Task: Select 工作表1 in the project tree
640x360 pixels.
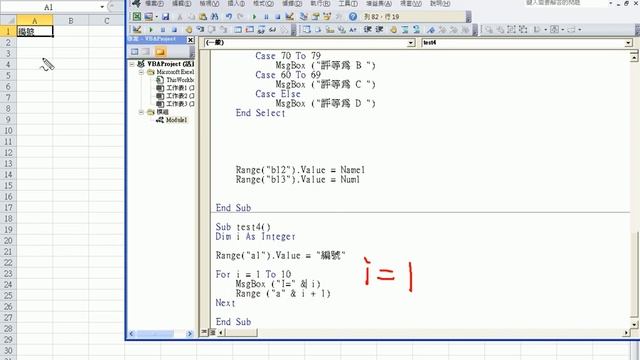Action: pos(180,88)
